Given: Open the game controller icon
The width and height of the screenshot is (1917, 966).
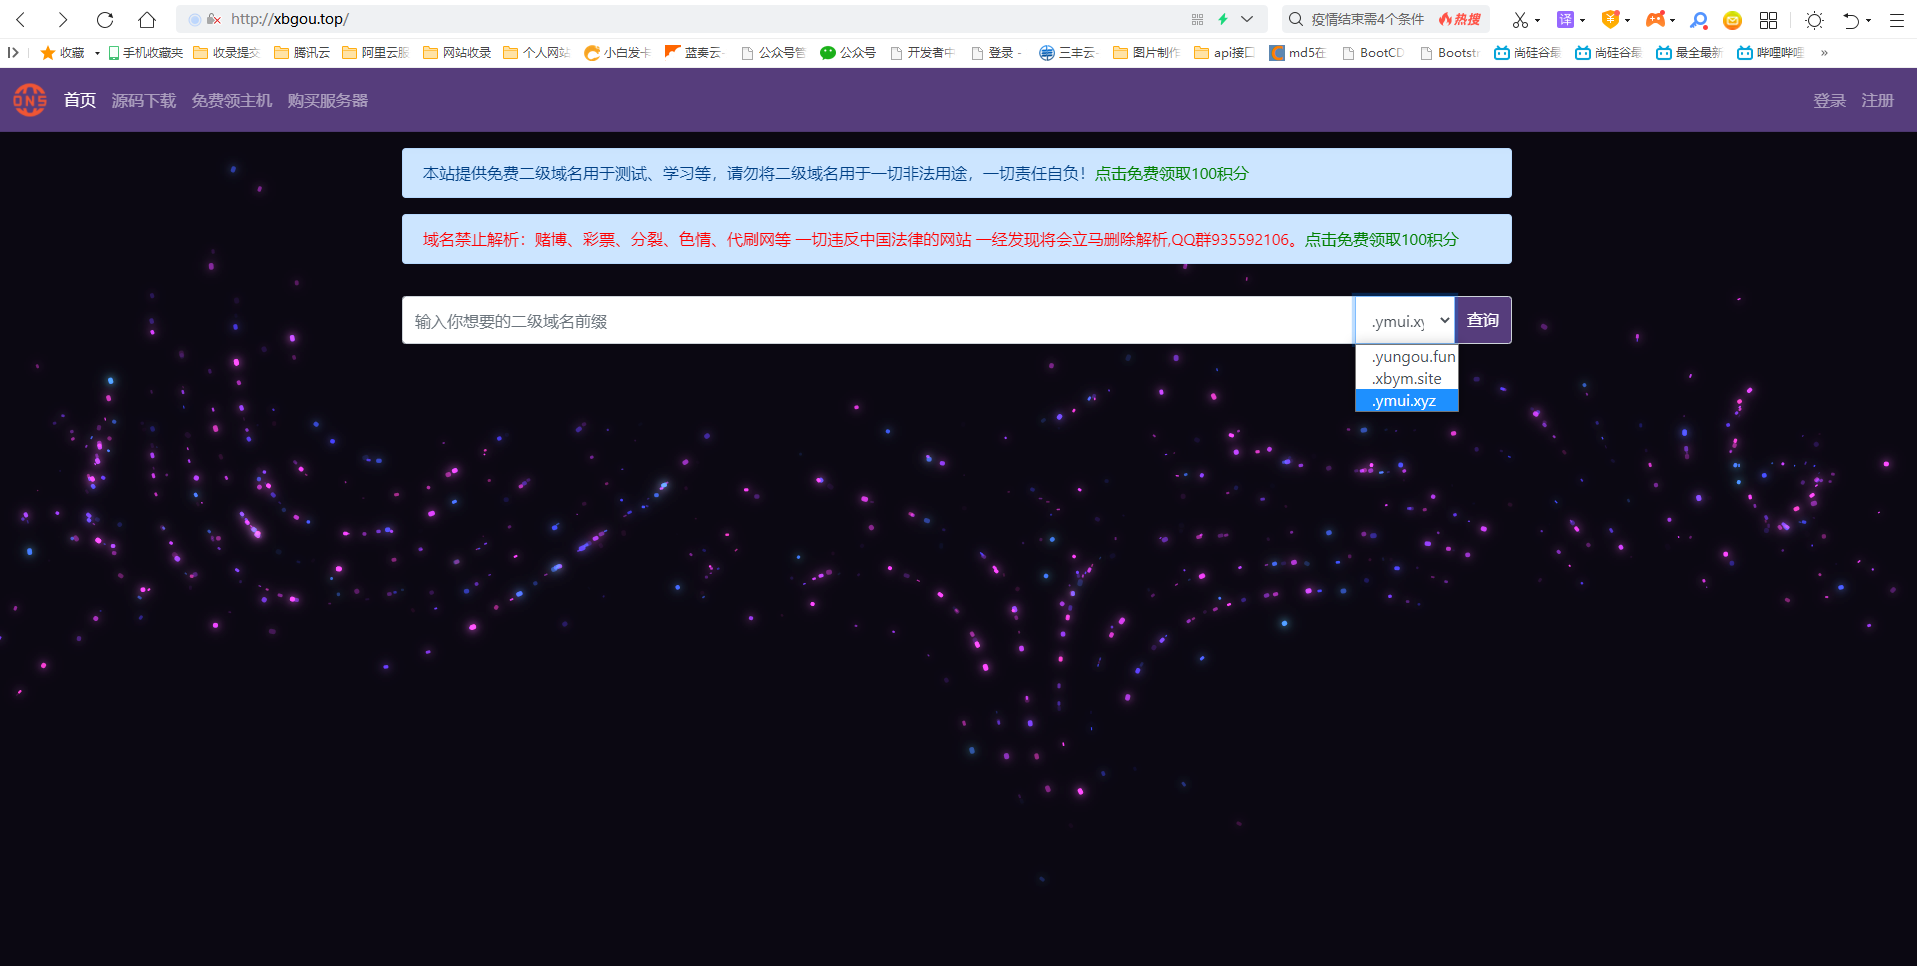Looking at the screenshot, I should tap(1656, 19).
